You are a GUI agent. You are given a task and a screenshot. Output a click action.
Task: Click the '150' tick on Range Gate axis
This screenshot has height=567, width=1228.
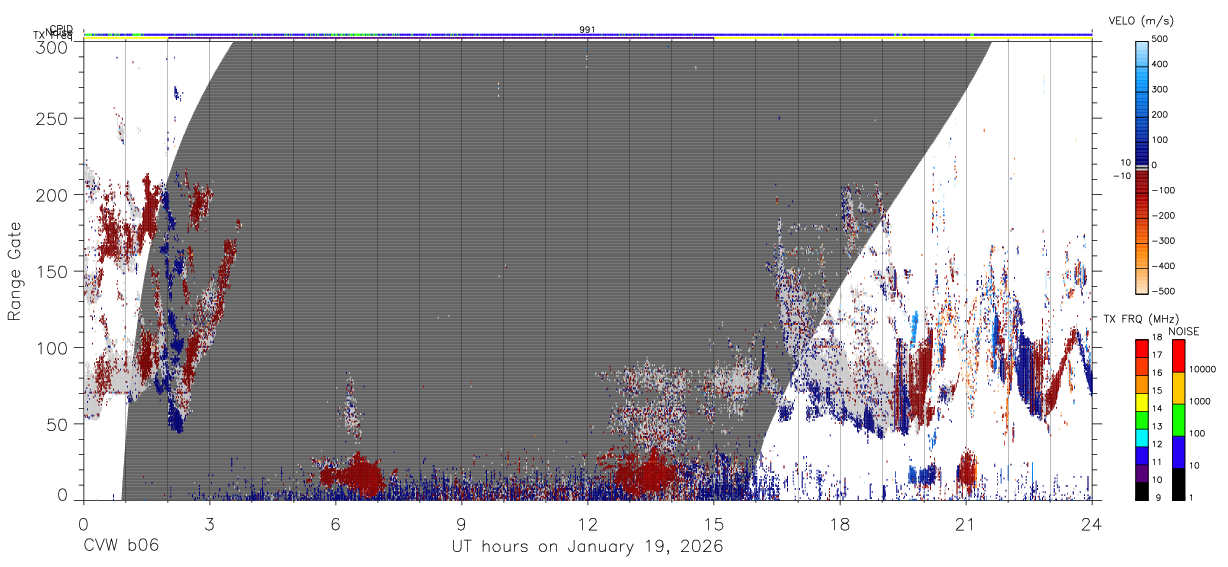(x=52, y=271)
